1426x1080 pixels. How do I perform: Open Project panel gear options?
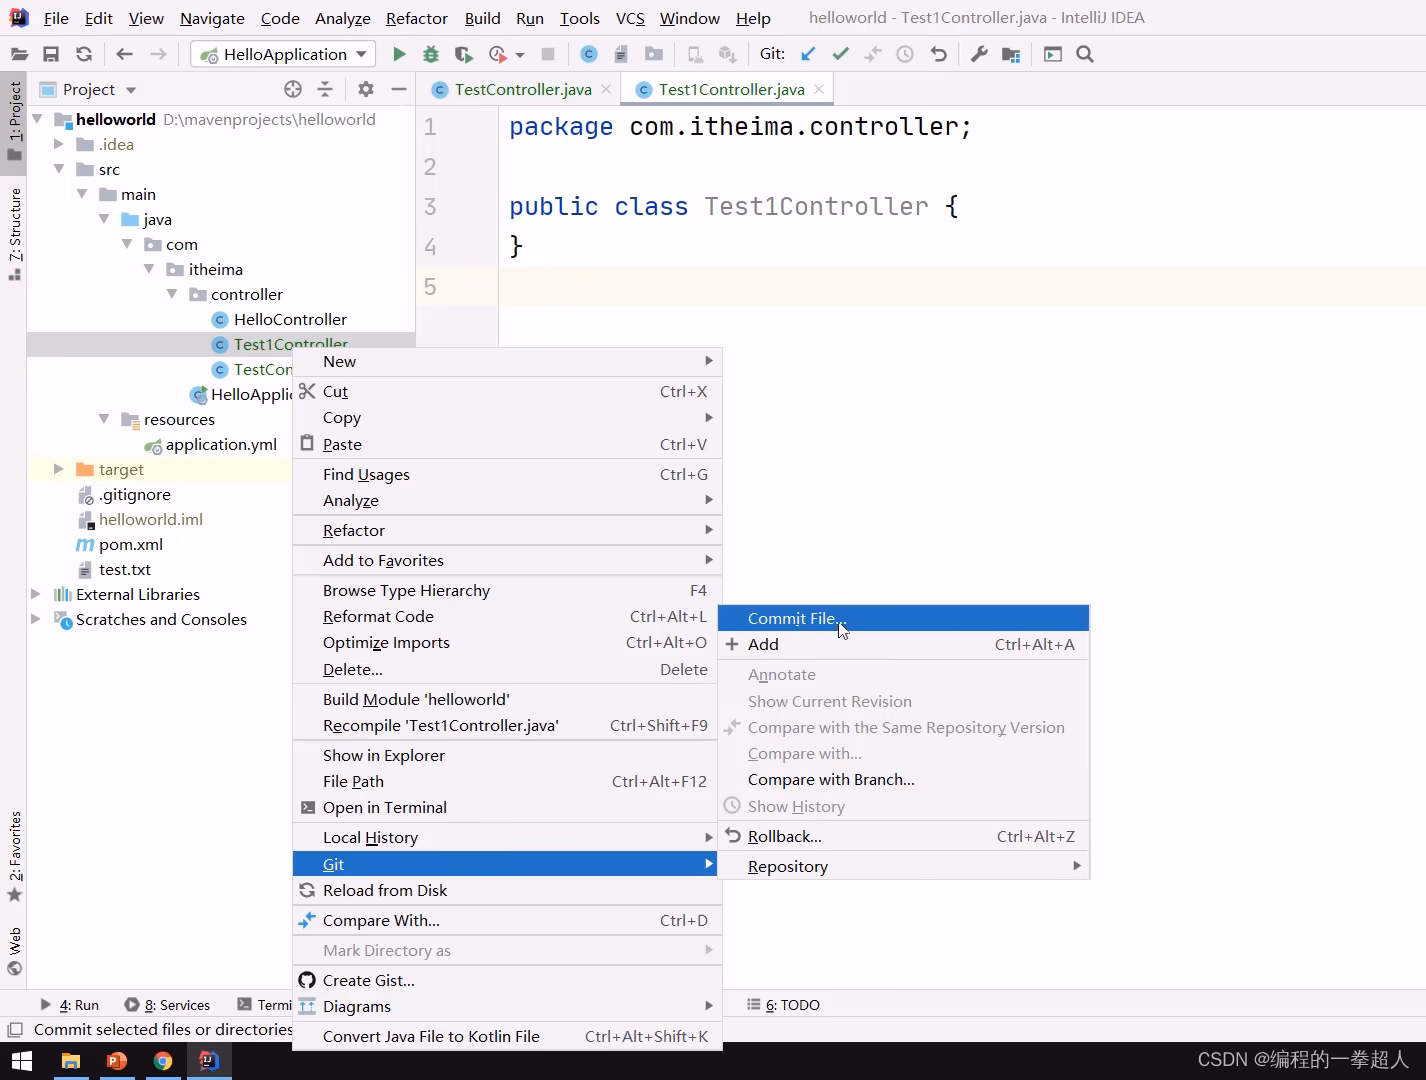tap(366, 89)
